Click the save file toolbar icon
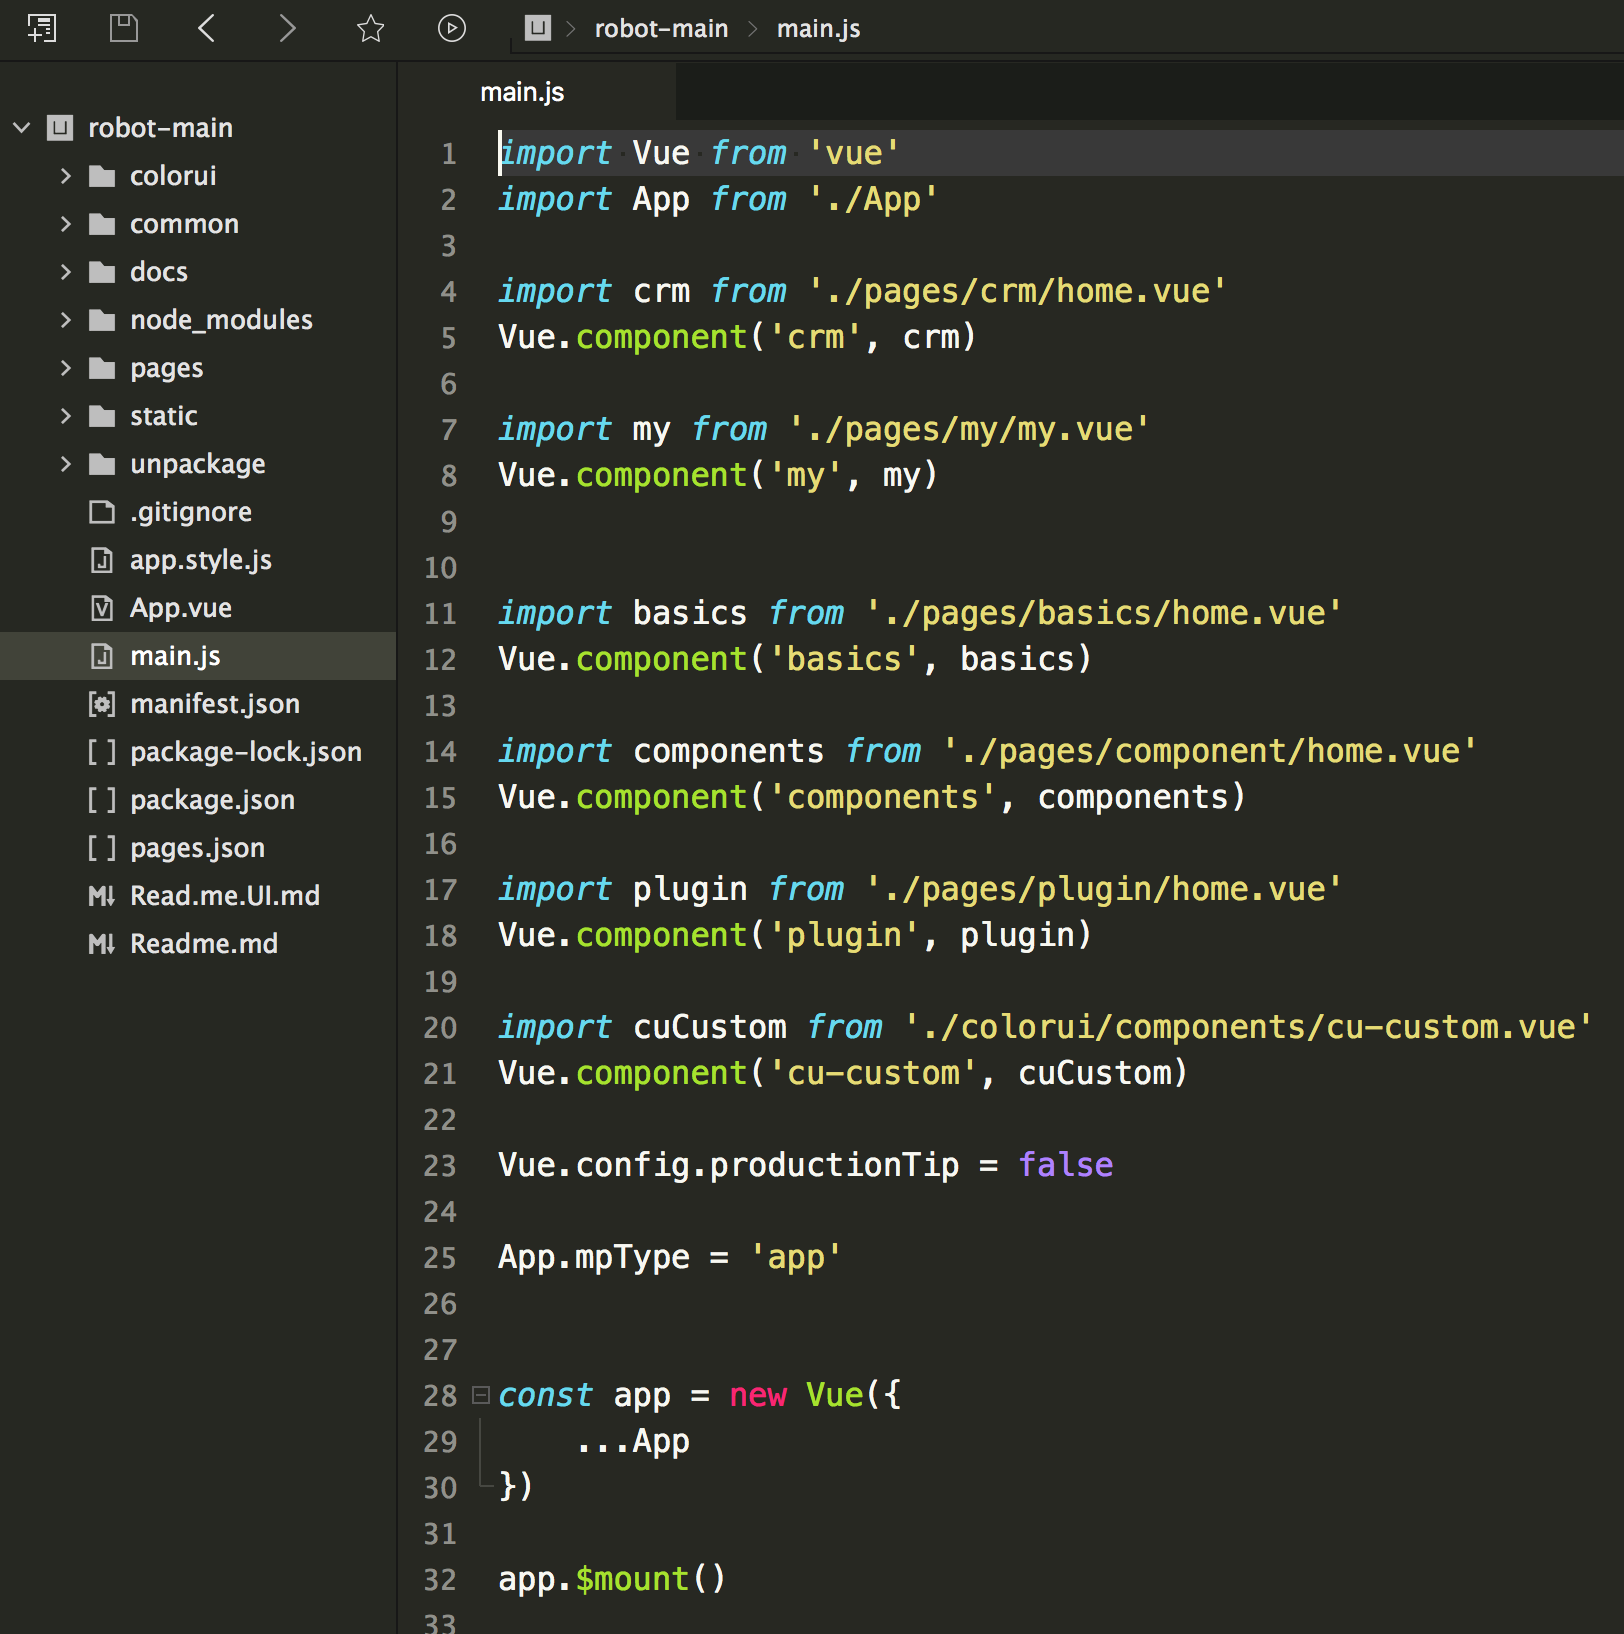Image resolution: width=1624 pixels, height=1634 pixels. pyautogui.click(x=123, y=28)
